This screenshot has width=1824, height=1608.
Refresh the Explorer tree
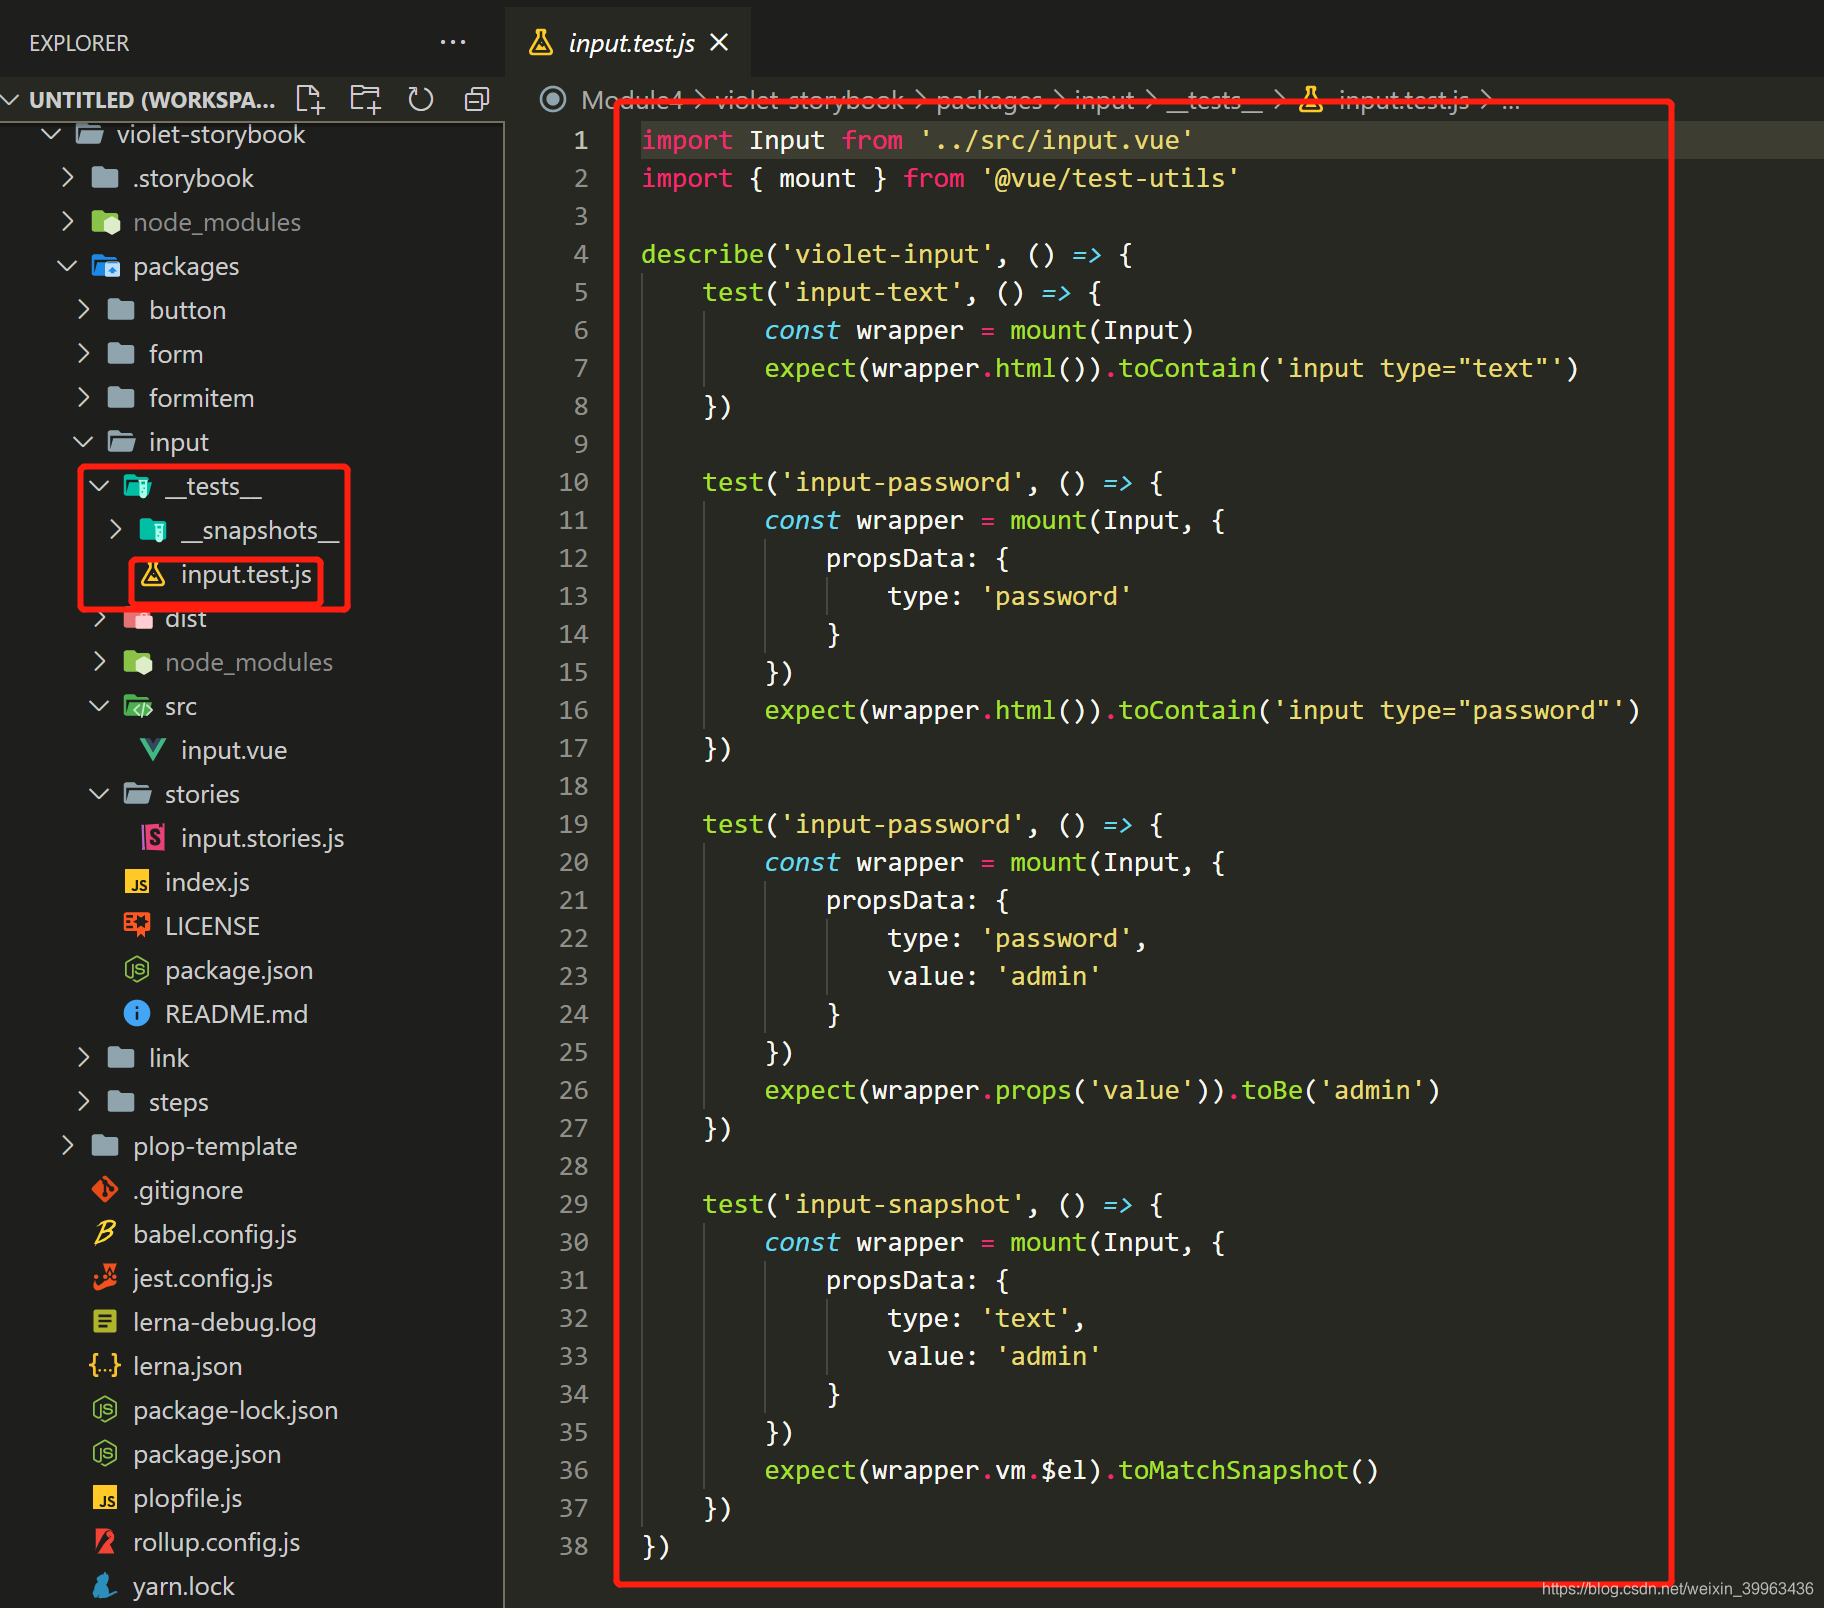pos(421,99)
